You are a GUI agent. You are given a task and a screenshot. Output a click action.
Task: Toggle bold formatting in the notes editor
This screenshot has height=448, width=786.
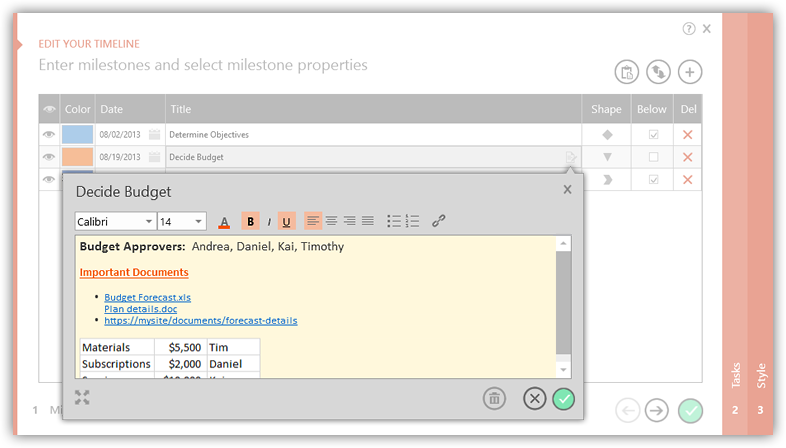pos(251,222)
